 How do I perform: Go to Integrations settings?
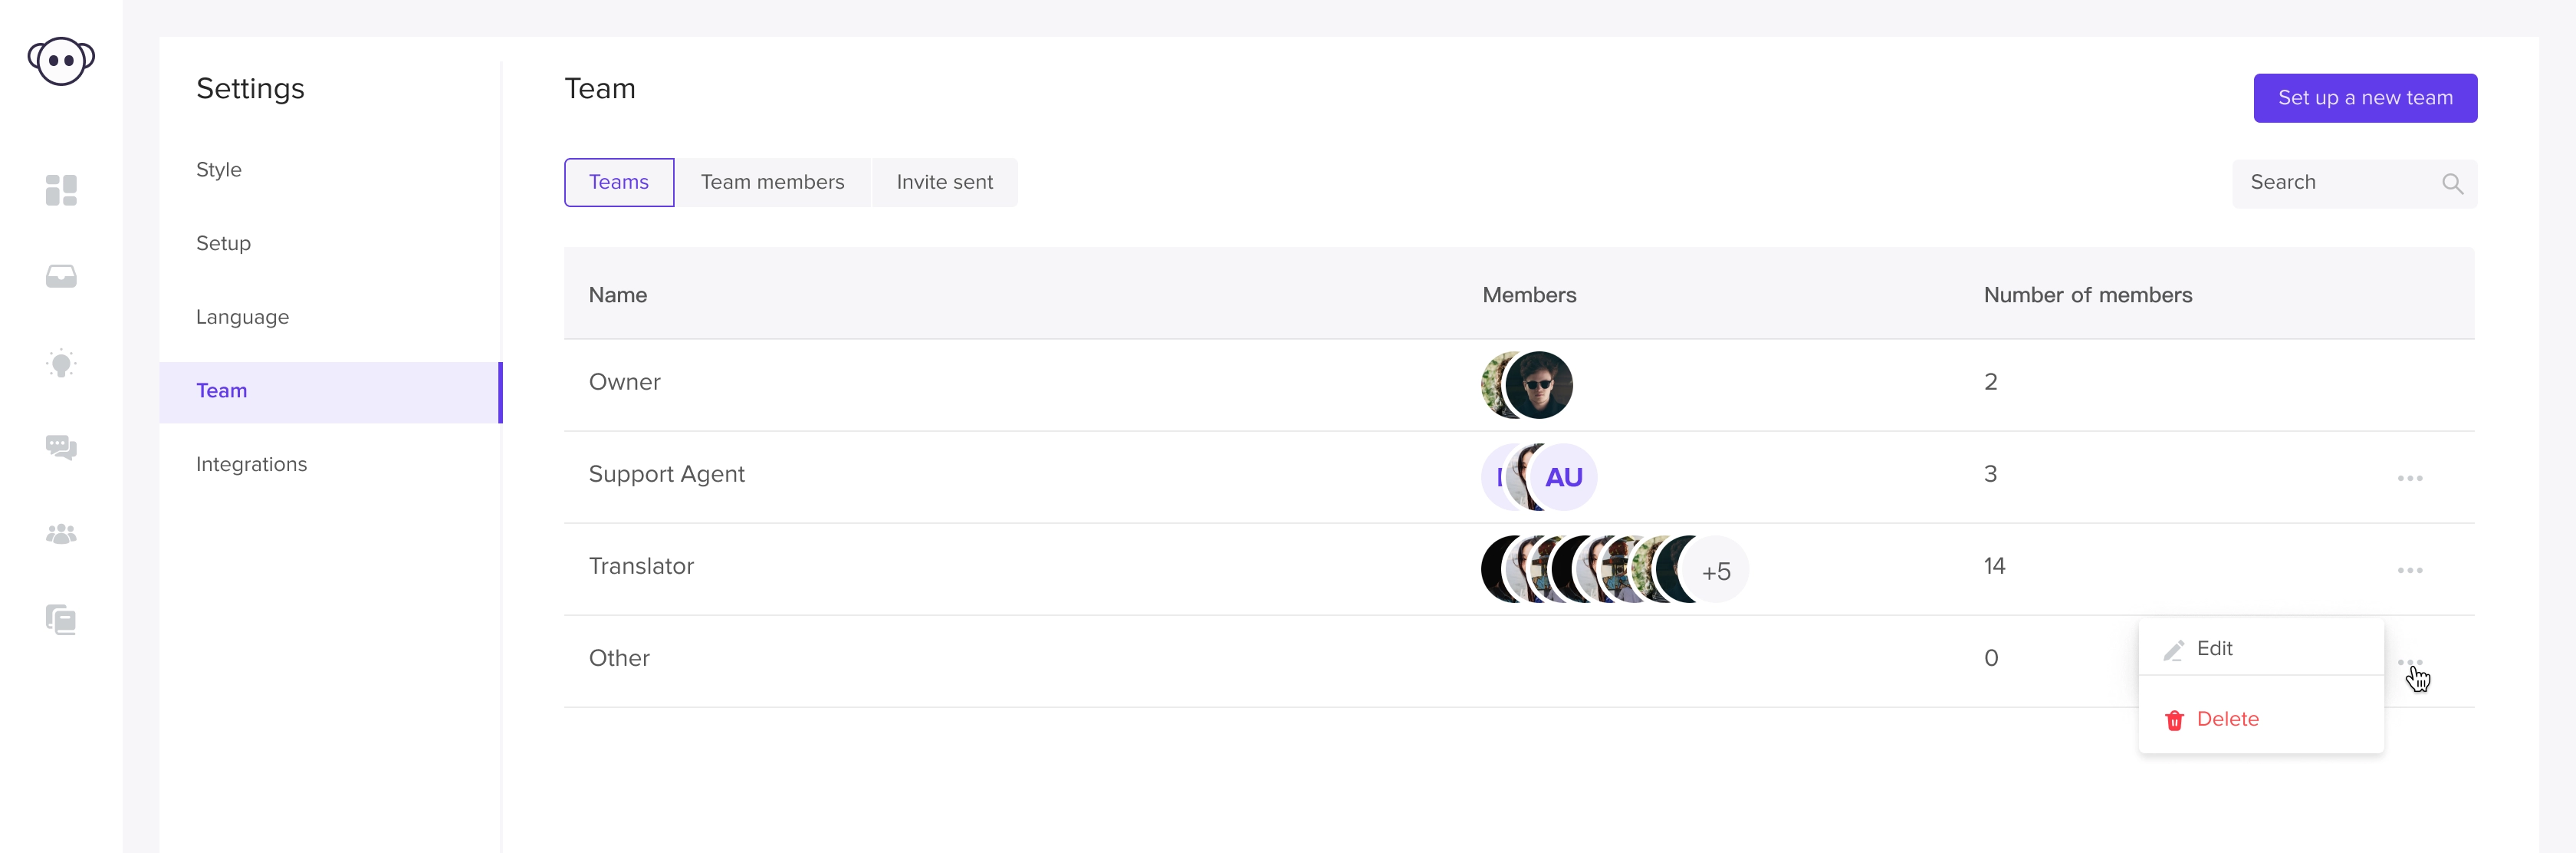[251, 464]
